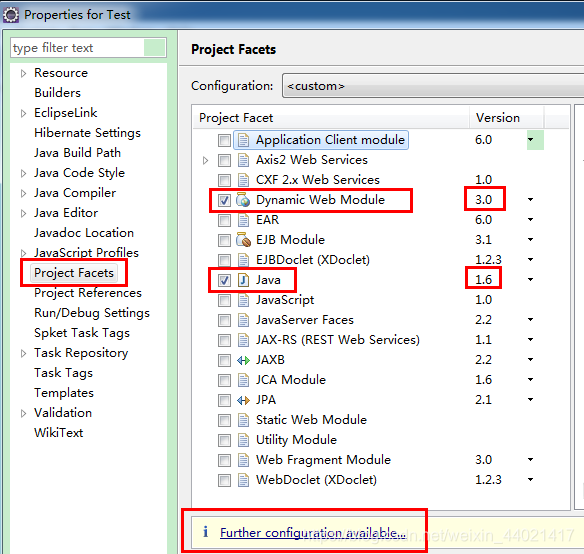Open version dropdown for JAXB facet
This screenshot has width=584, height=554.
530,360
